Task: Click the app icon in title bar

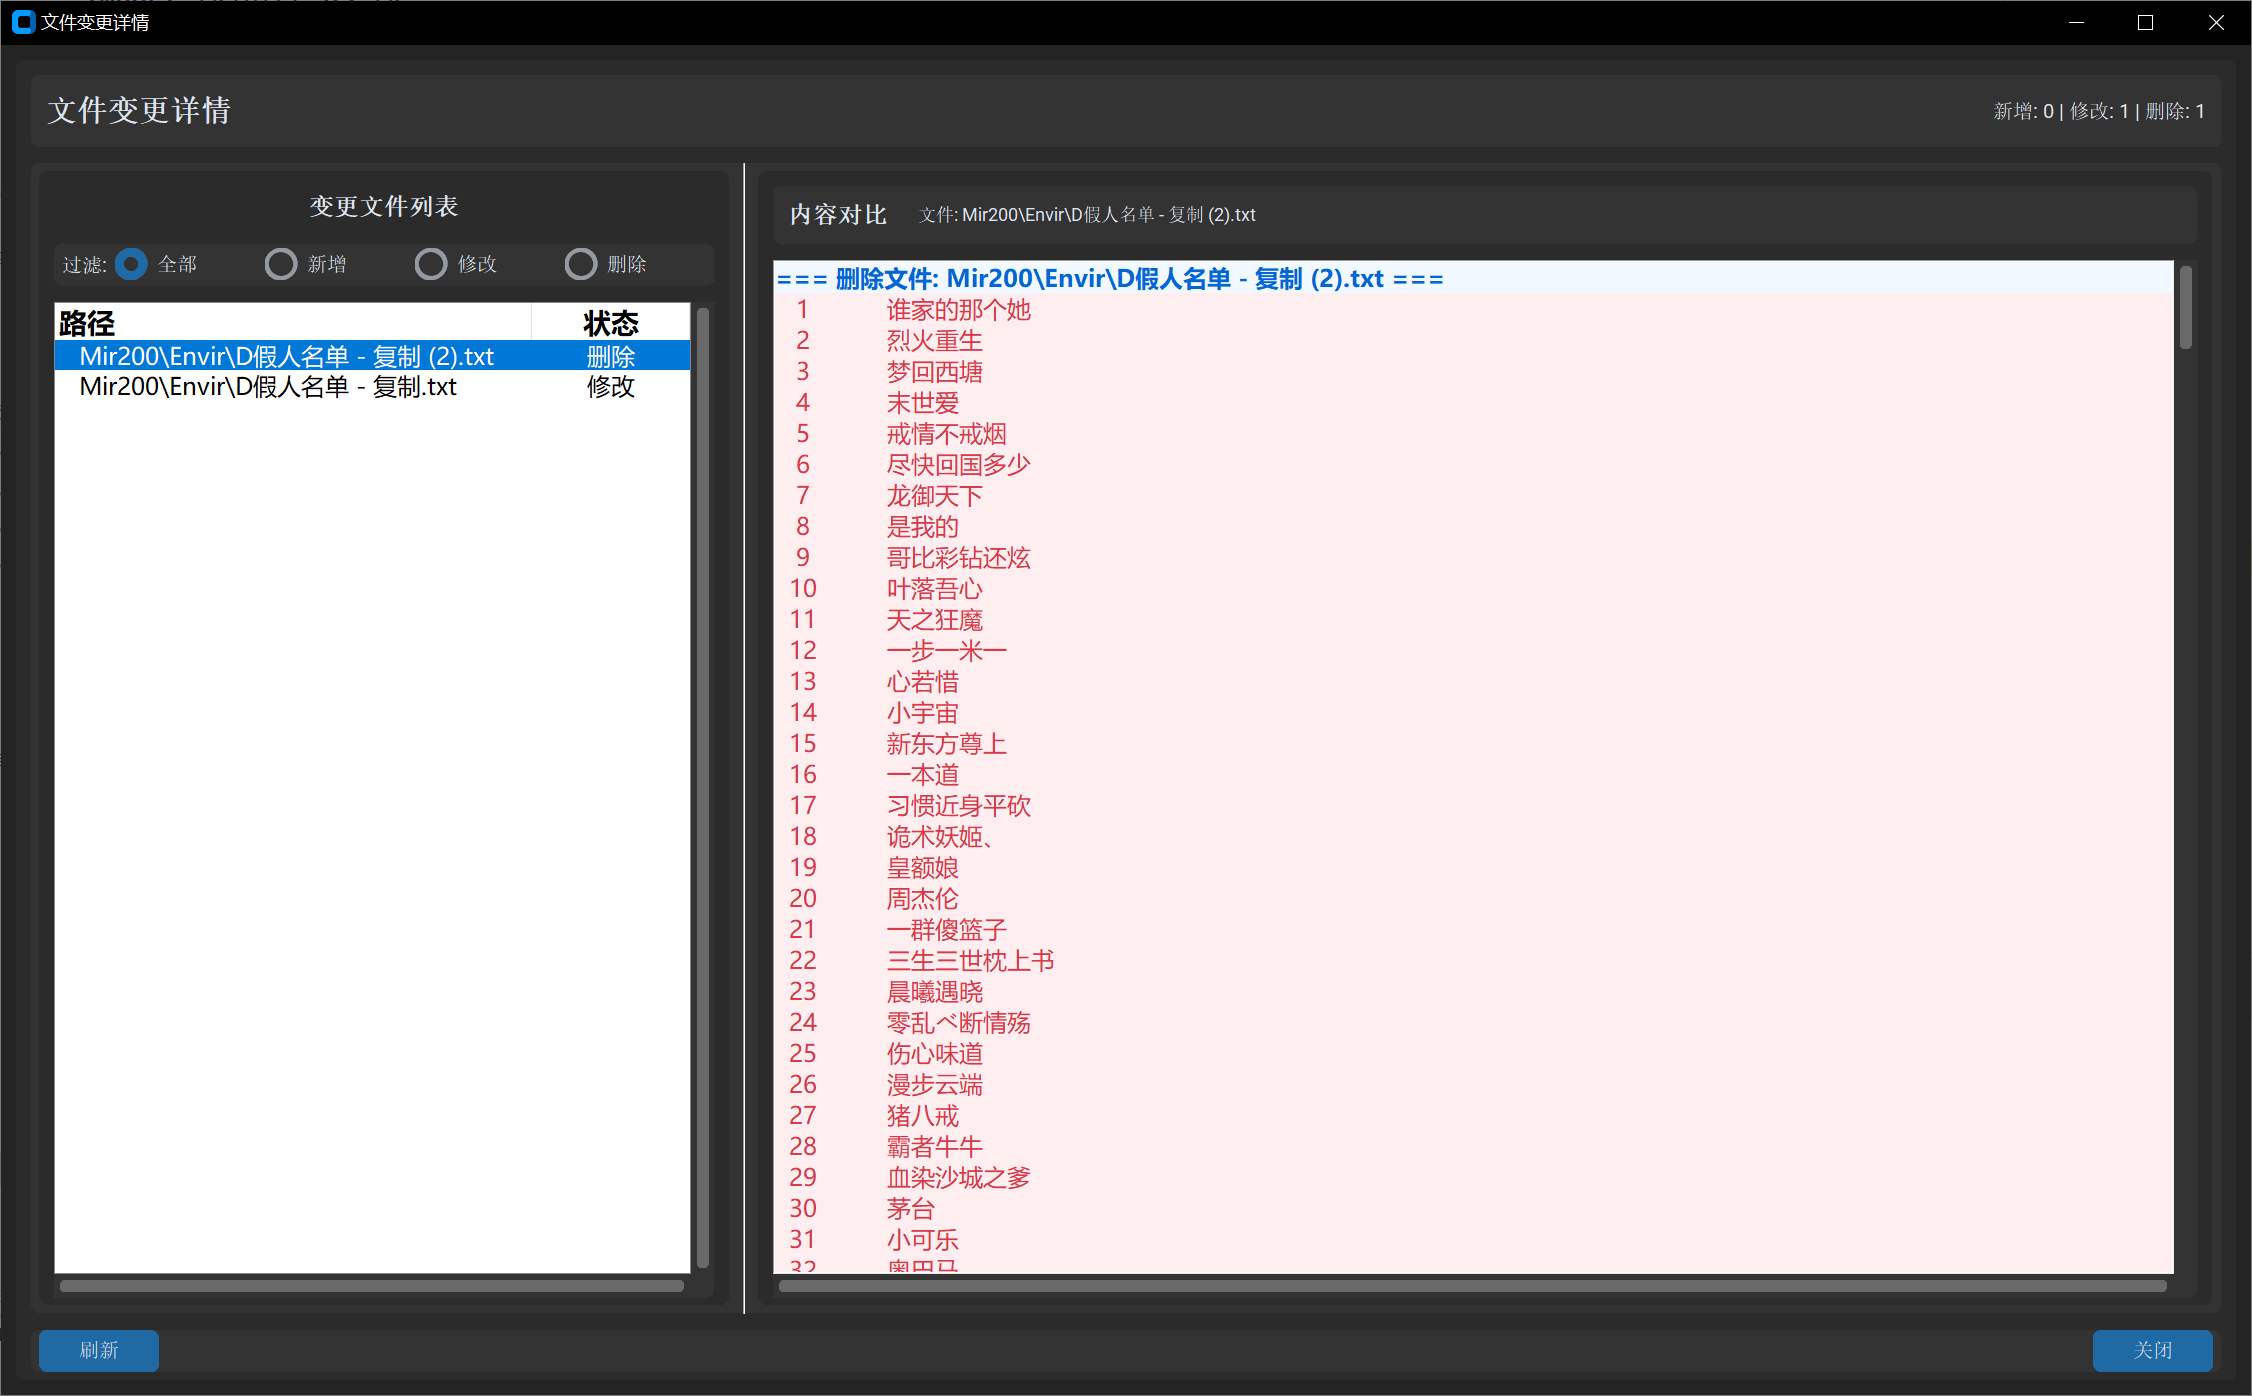Action: point(23,22)
